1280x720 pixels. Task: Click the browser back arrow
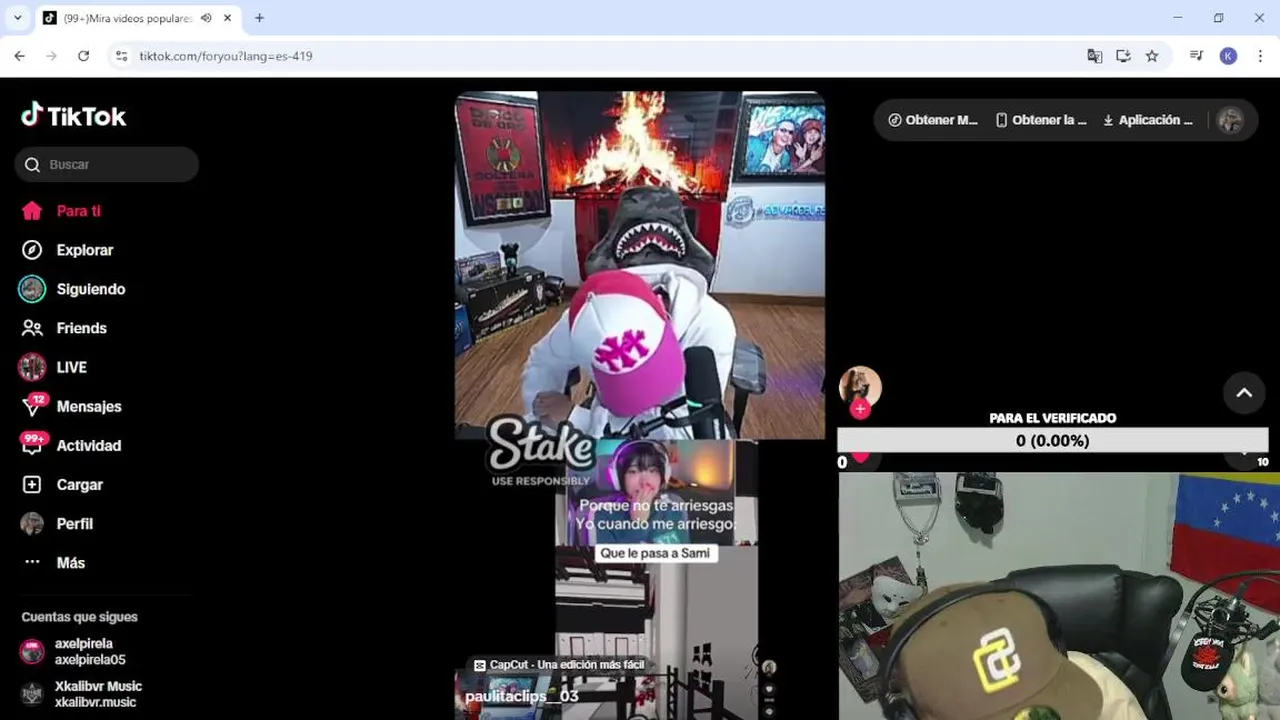(x=19, y=56)
